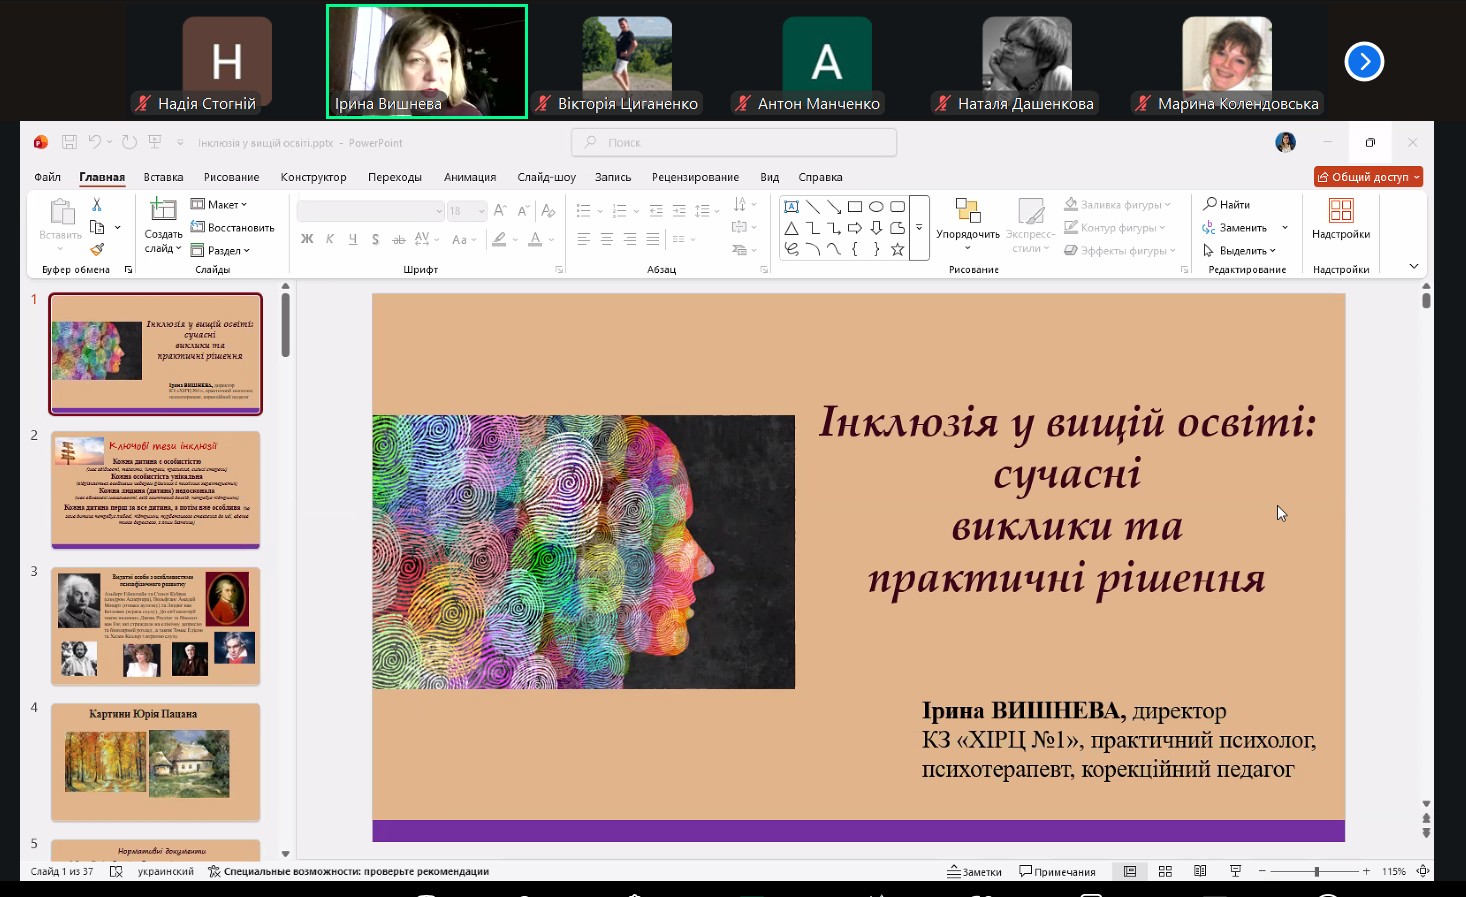This screenshot has height=897, width=1466.
Task: Start slide show from status bar icon
Action: pyautogui.click(x=1236, y=871)
